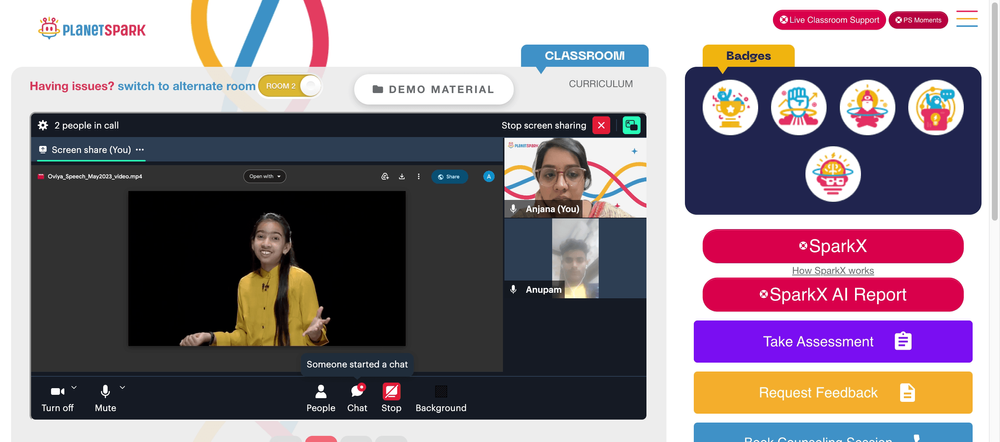Click the red X to stop screen sharing
Viewport: 1000px width, 442px height.
pos(601,125)
